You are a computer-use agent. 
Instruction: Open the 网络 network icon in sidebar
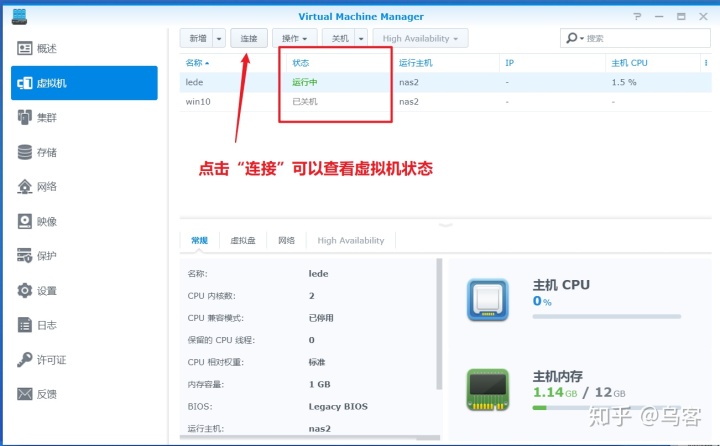(25, 186)
